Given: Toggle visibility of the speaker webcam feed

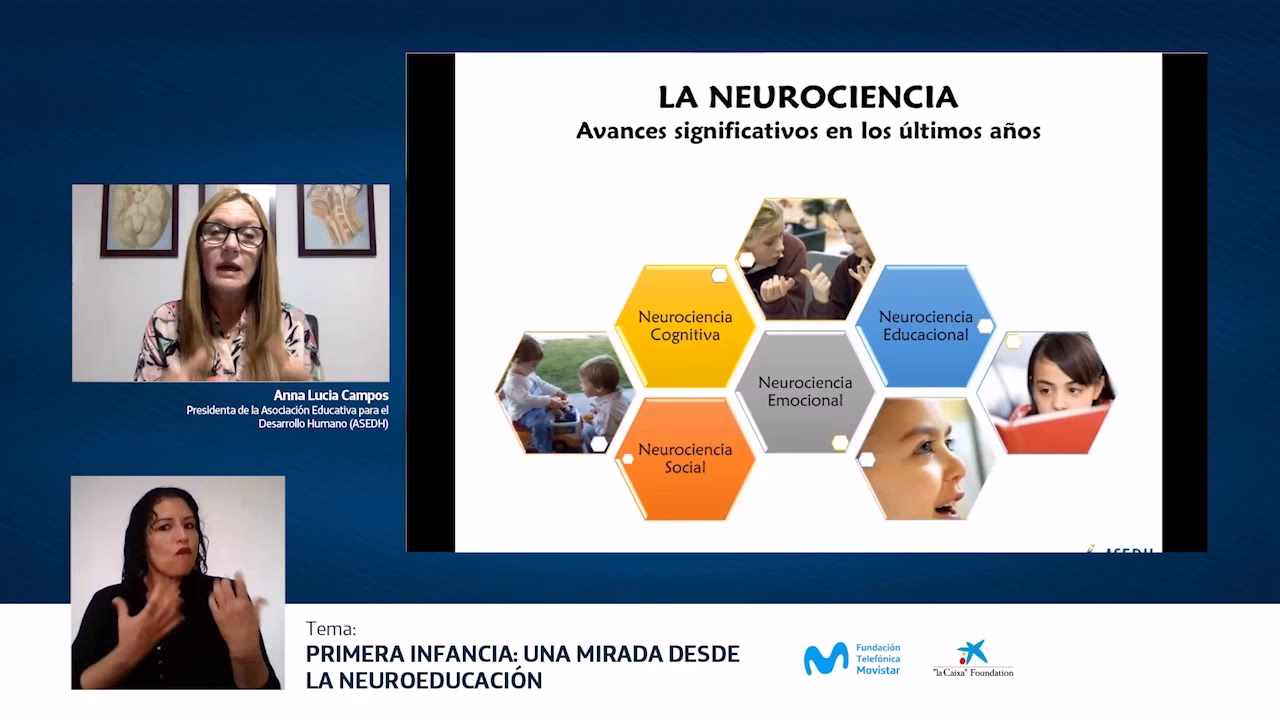Looking at the screenshot, I should pos(230,283).
